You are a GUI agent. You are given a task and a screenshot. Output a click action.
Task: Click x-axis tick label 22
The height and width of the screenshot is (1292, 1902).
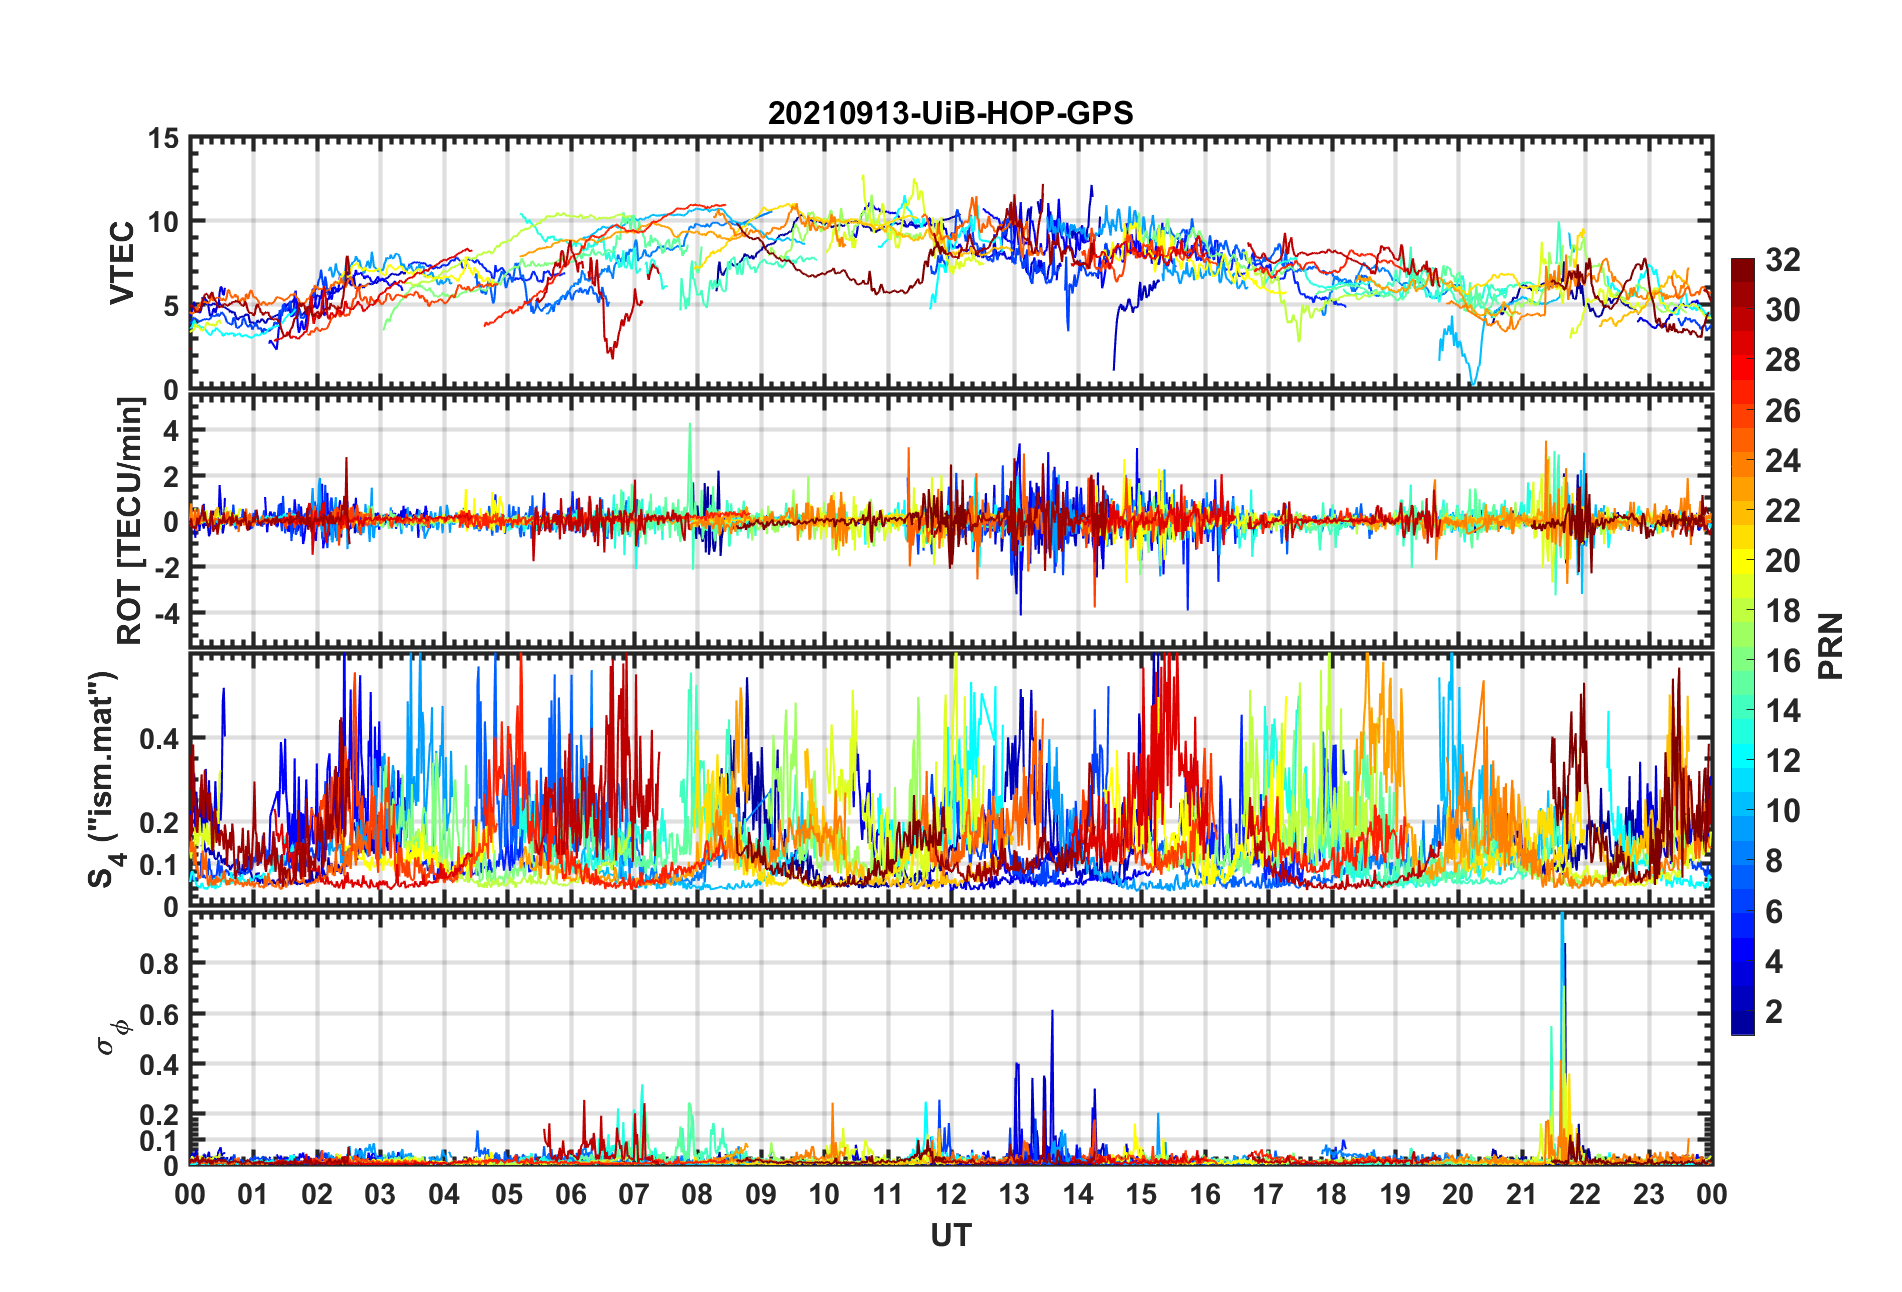pos(1585,1195)
